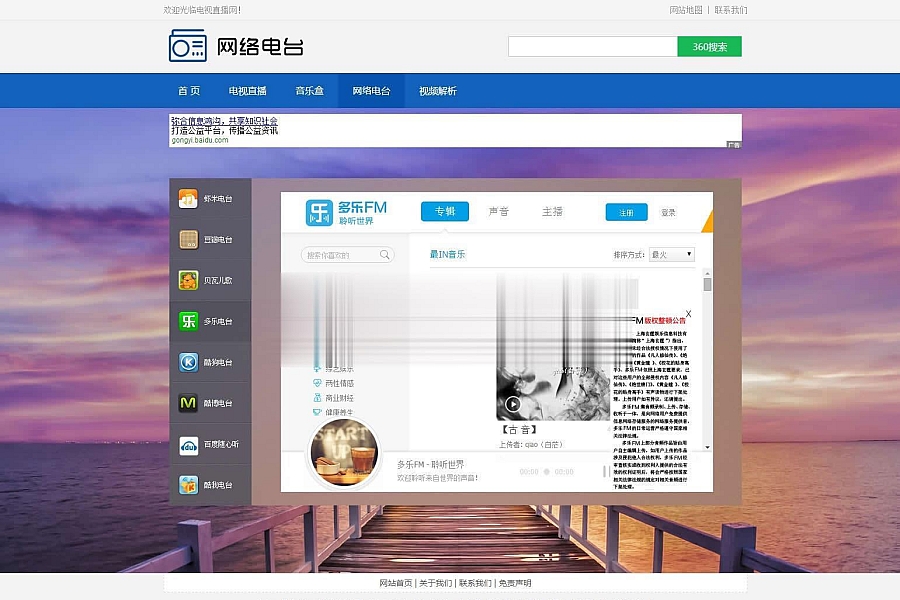This screenshot has height=600, width=900.
Task: Click the icon beside 健康养生
Action: click(317, 412)
